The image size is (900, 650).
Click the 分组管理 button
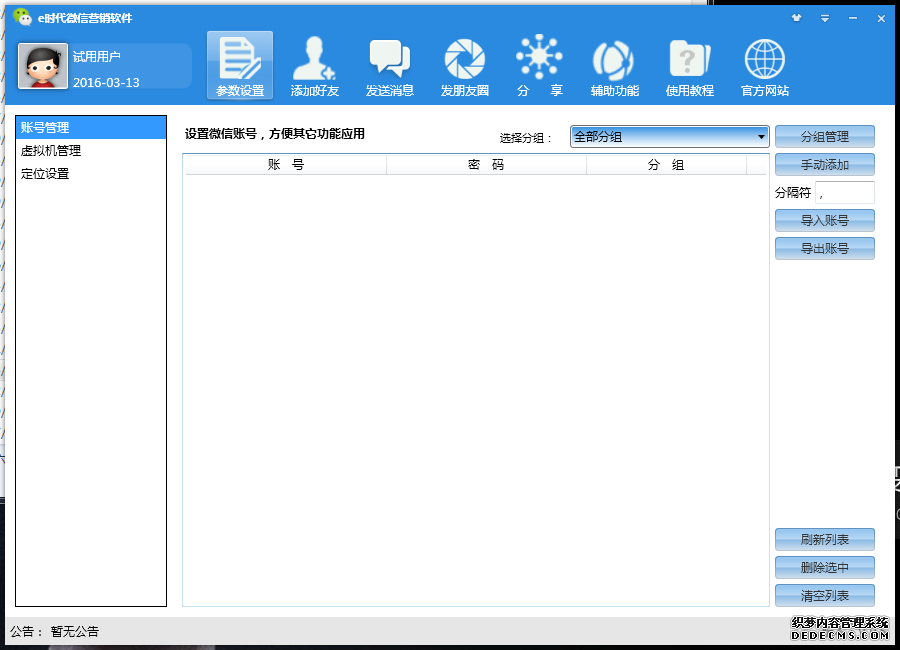825,137
